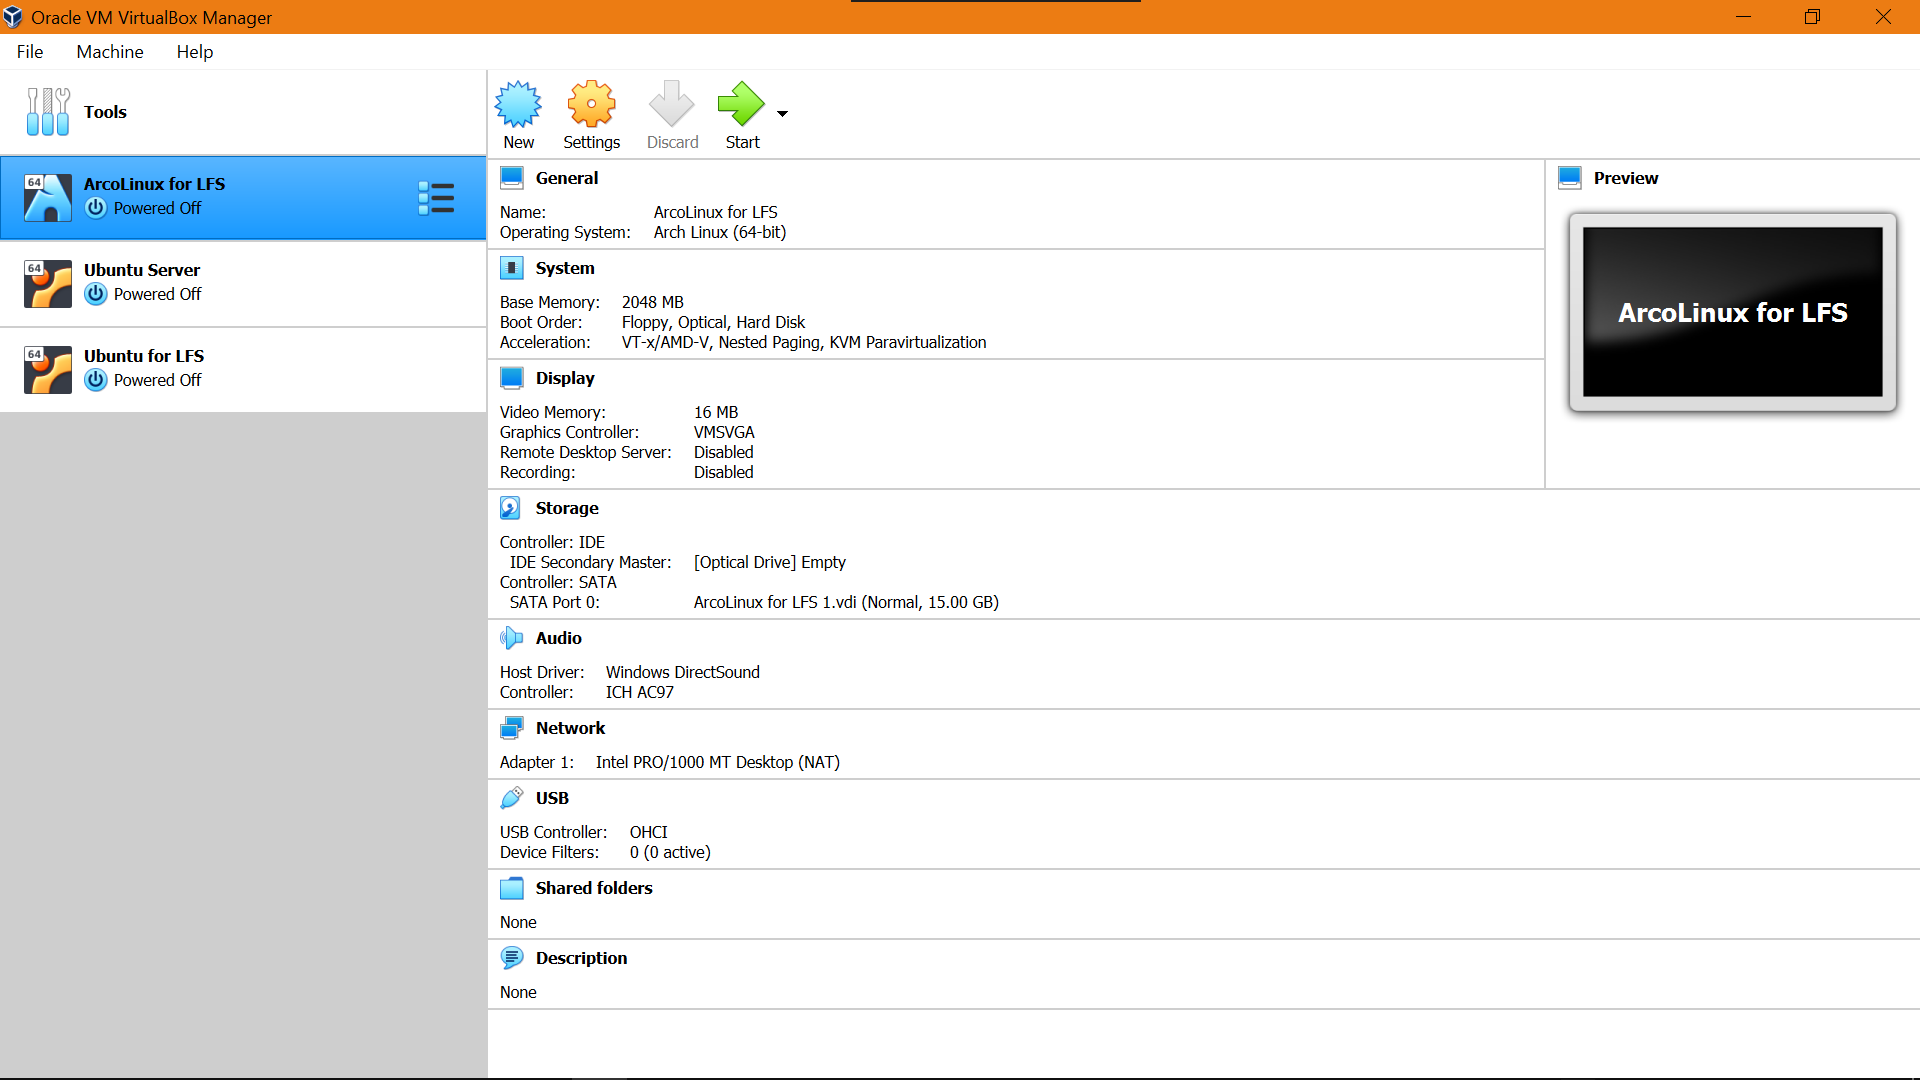
Task: Click 'ICH AC97' audio controller value
Action: [x=640, y=692]
